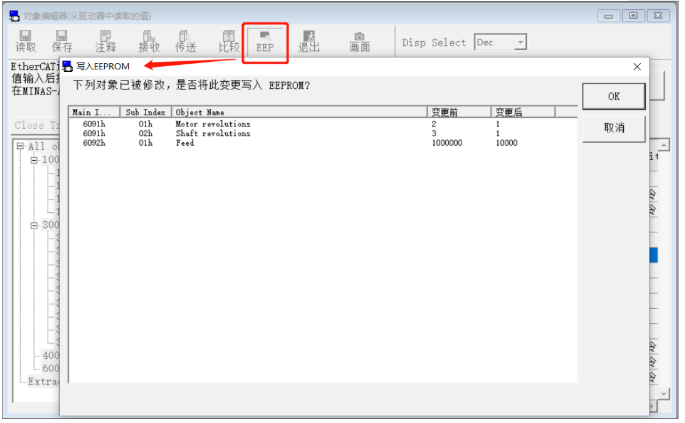This screenshot has height=423, width=685.
Task: Click the 10000 changed value cell
Action: point(506,143)
